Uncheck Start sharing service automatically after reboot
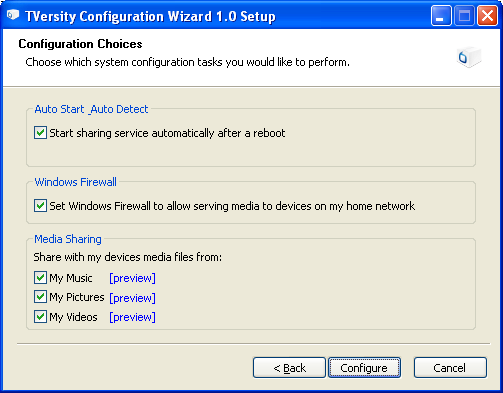Viewport: 503px width, 393px height. 40,133
